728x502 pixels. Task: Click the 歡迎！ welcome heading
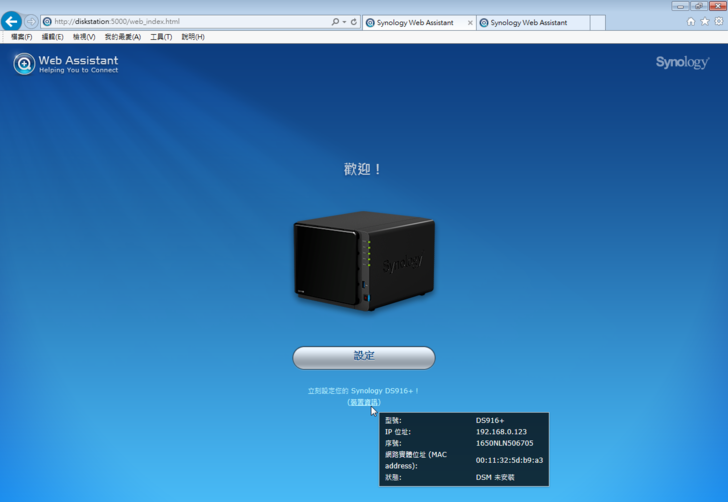coord(363,169)
